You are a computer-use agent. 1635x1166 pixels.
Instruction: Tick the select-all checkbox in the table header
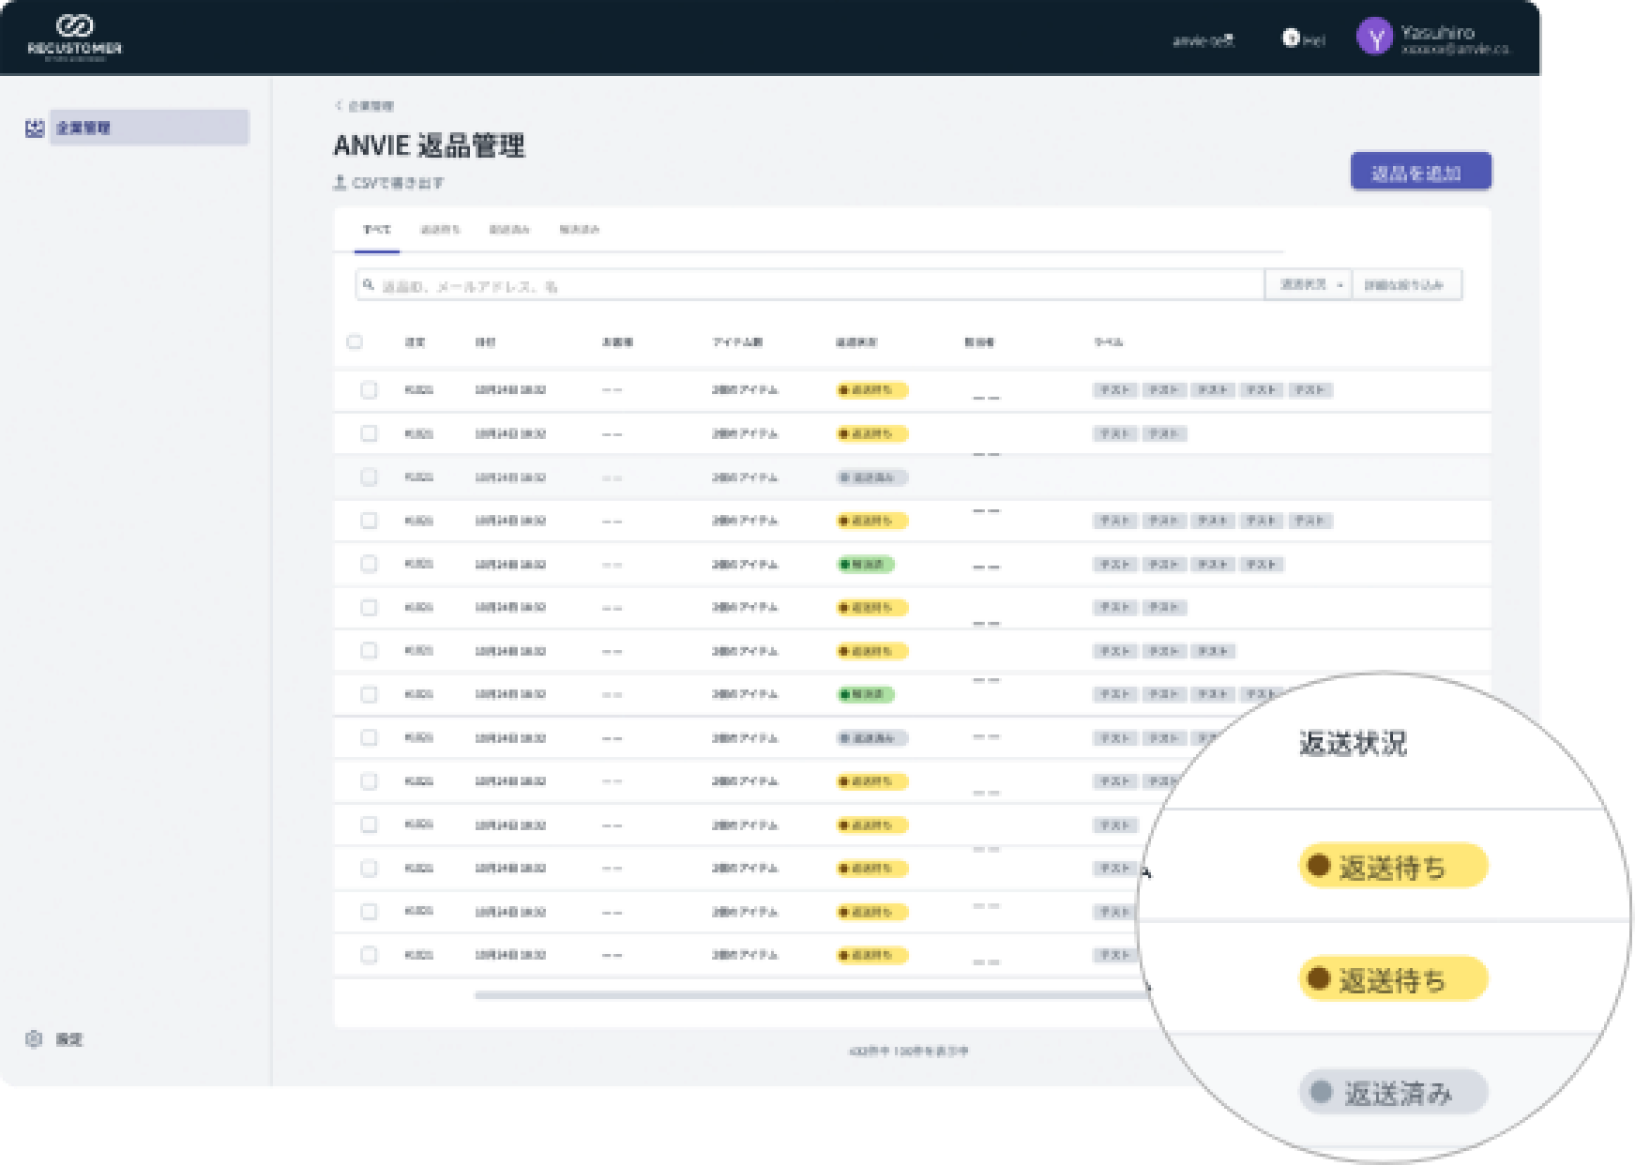pos(355,342)
